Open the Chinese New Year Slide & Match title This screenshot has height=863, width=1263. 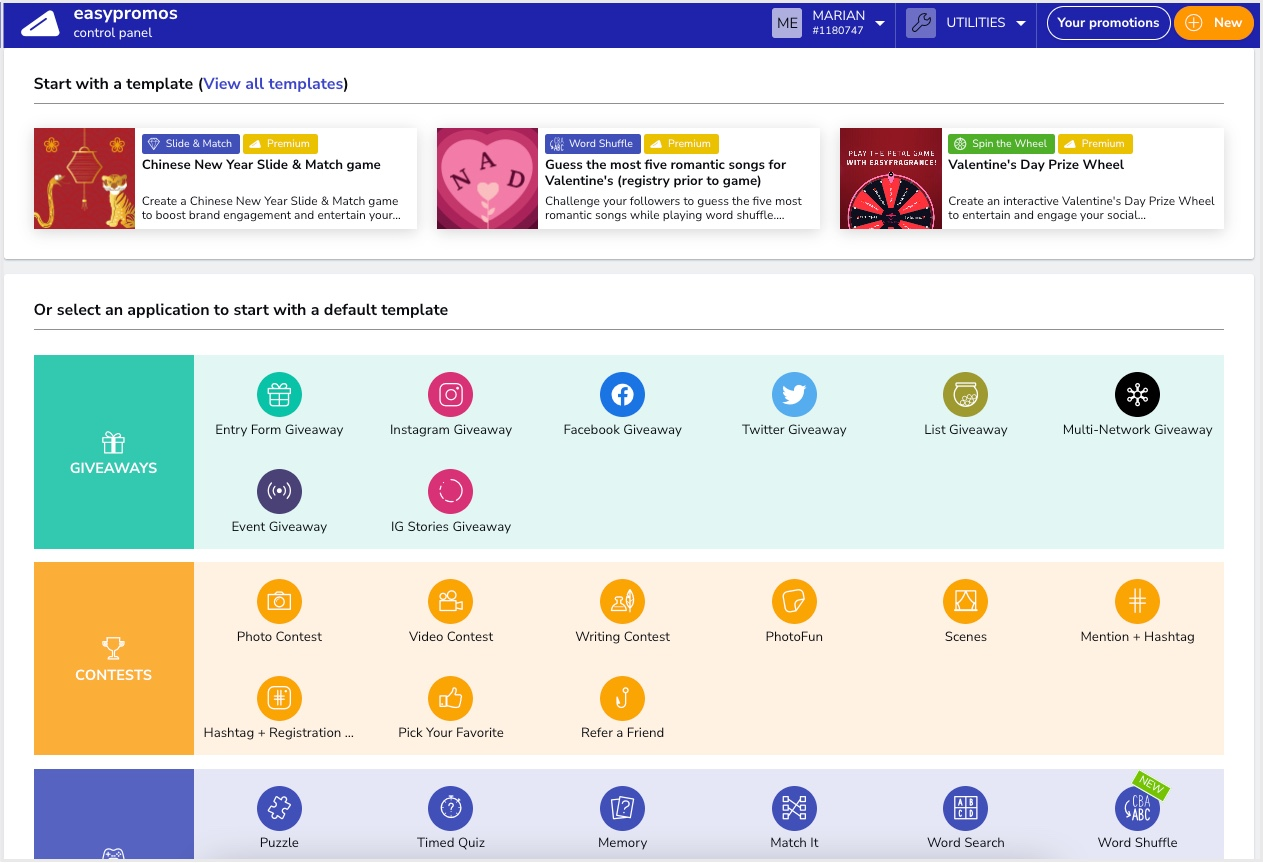[261, 165]
